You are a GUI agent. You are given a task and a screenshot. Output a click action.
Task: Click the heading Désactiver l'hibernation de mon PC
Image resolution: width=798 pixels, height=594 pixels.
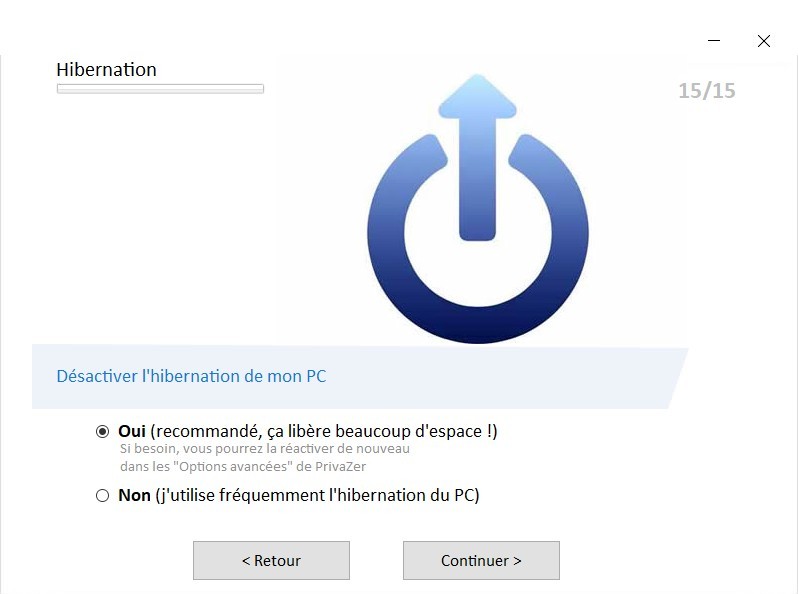[191, 376]
